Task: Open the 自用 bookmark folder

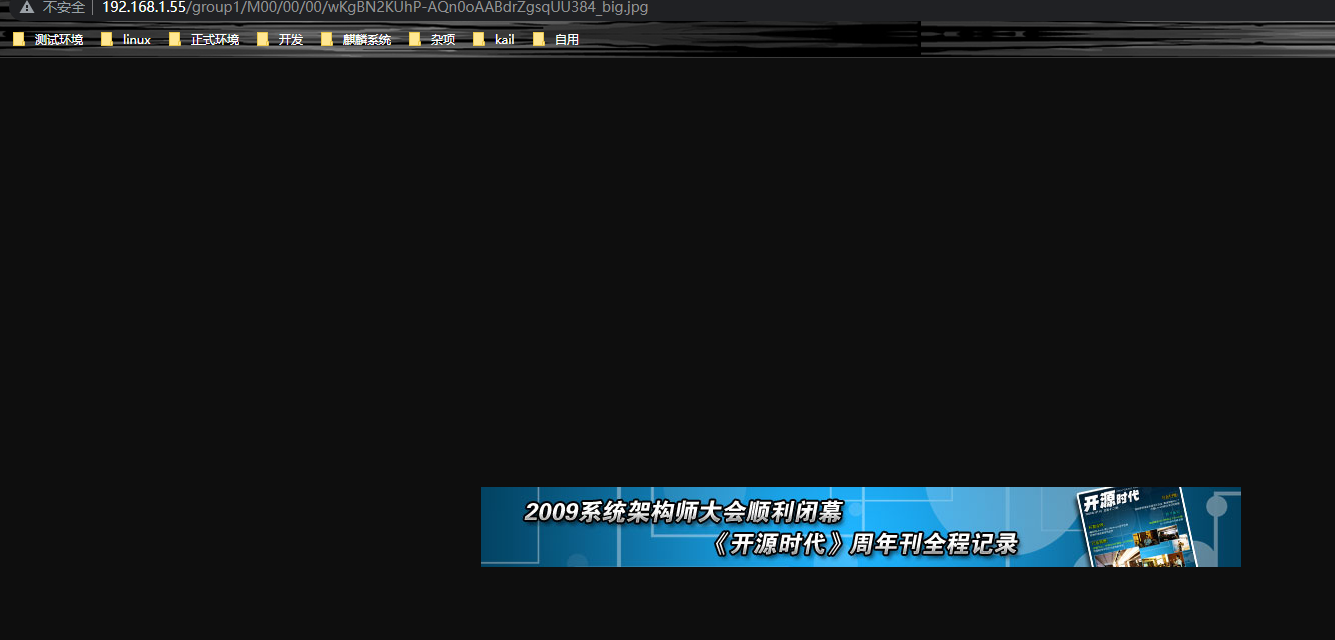Action: pyautogui.click(x=556, y=40)
